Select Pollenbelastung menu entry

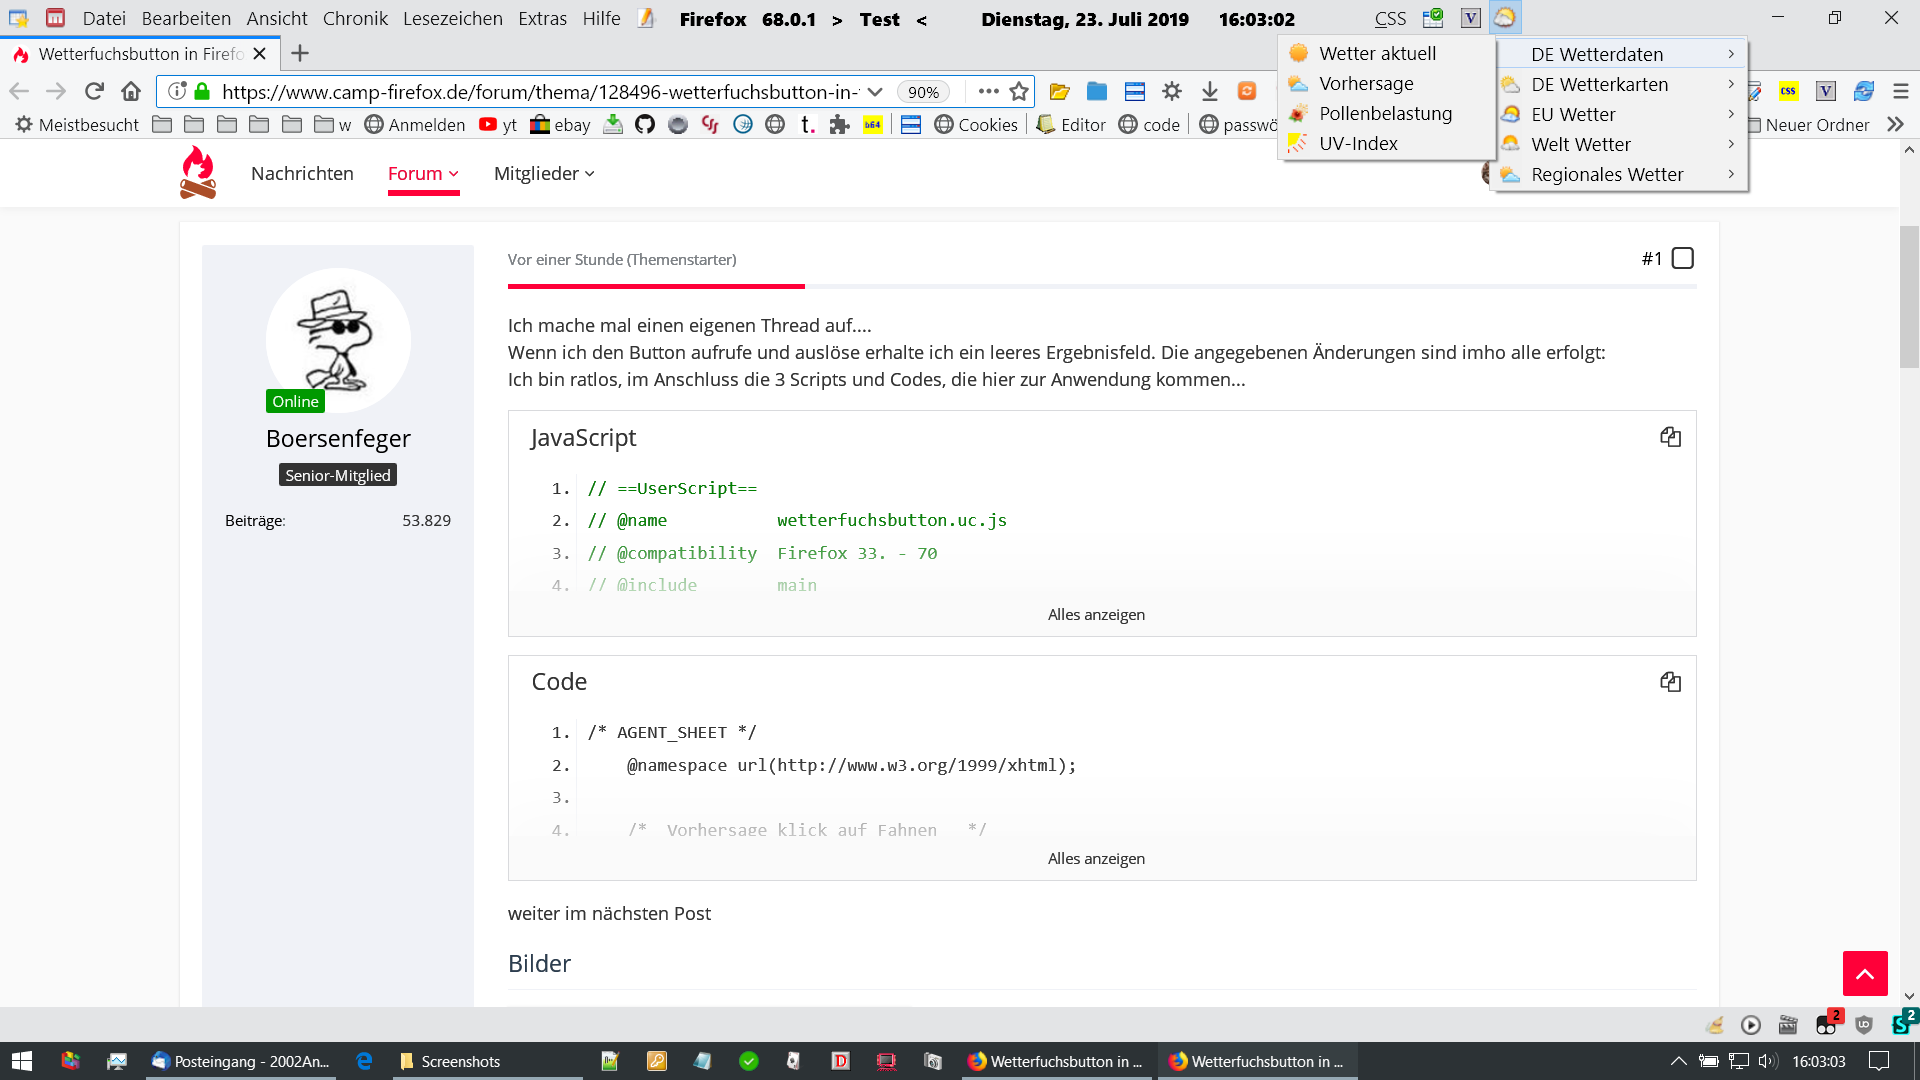[1385, 114]
